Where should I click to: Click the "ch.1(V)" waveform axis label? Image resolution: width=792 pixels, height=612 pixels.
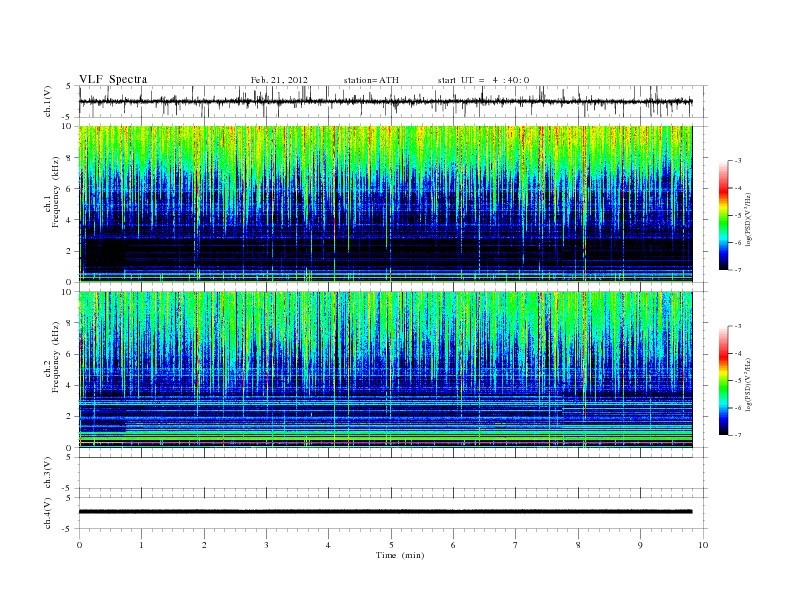(47, 101)
